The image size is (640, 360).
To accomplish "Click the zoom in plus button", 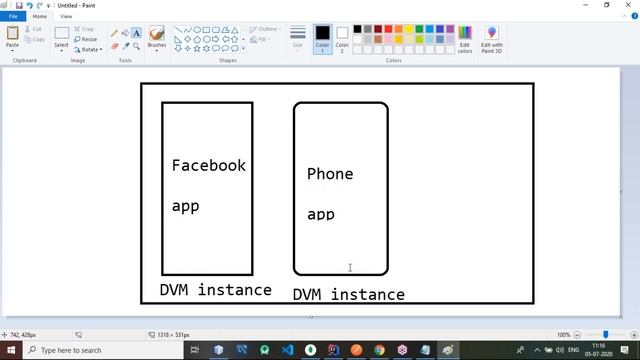I will pyautogui.click(x=634, y=335).
